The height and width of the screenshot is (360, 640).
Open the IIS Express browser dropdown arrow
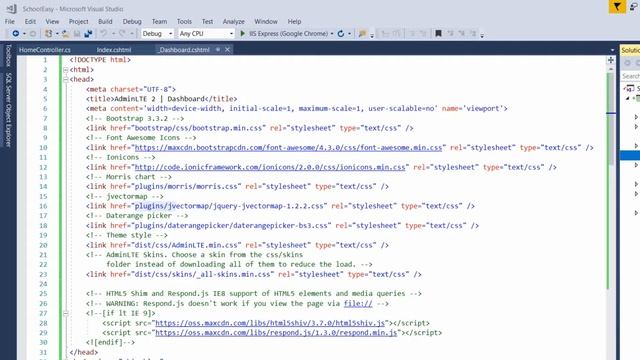coord(332,34)
